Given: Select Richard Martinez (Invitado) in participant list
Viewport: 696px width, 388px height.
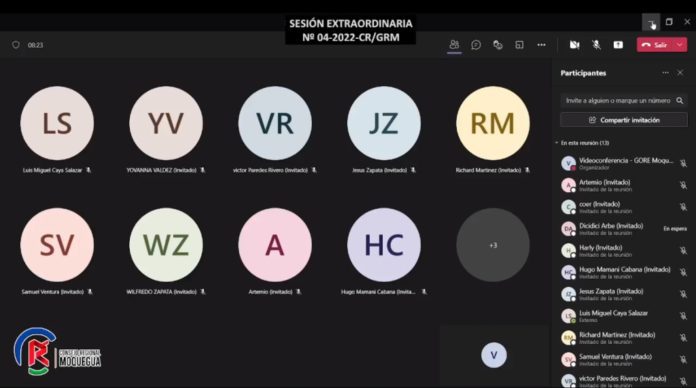Looking at the screenshot, I should [623, 337].
